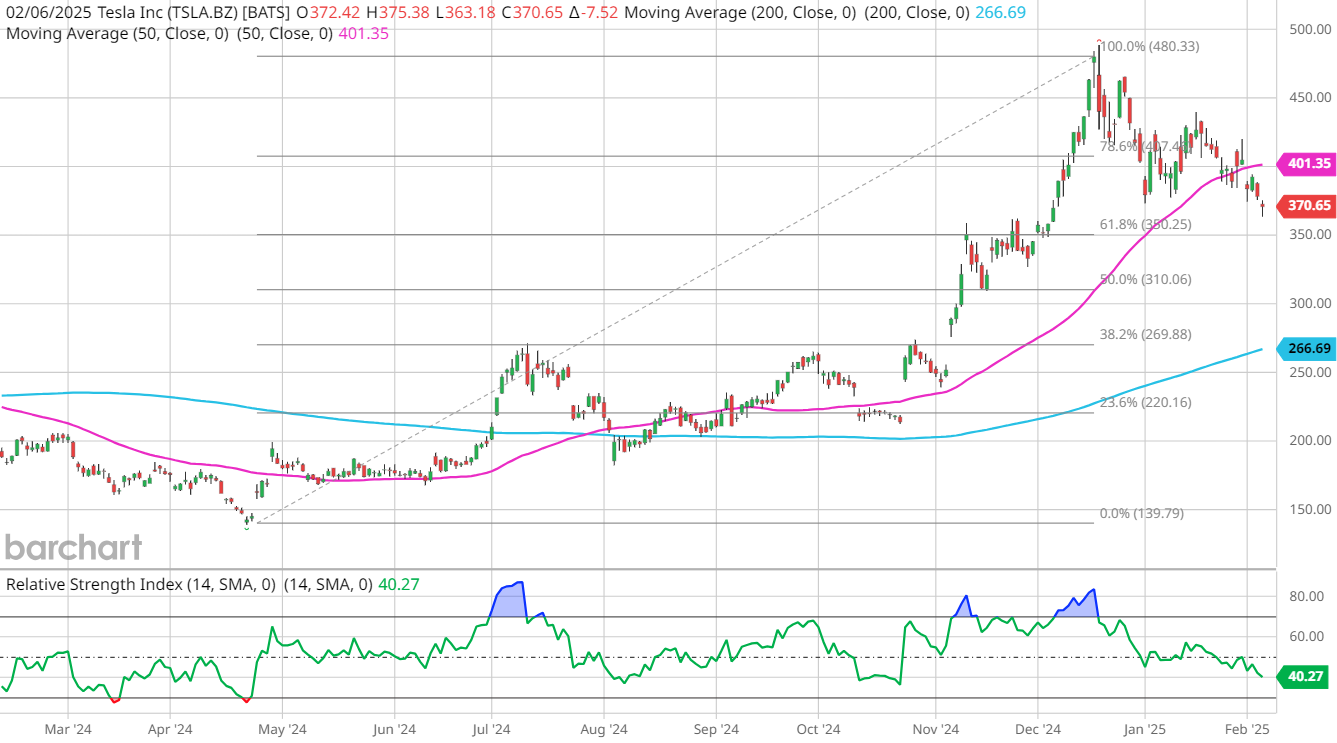Select the 500.00 price axis value
Image resolution: width=1337 pixels, height=743 pixels.
coord(1312,30)
